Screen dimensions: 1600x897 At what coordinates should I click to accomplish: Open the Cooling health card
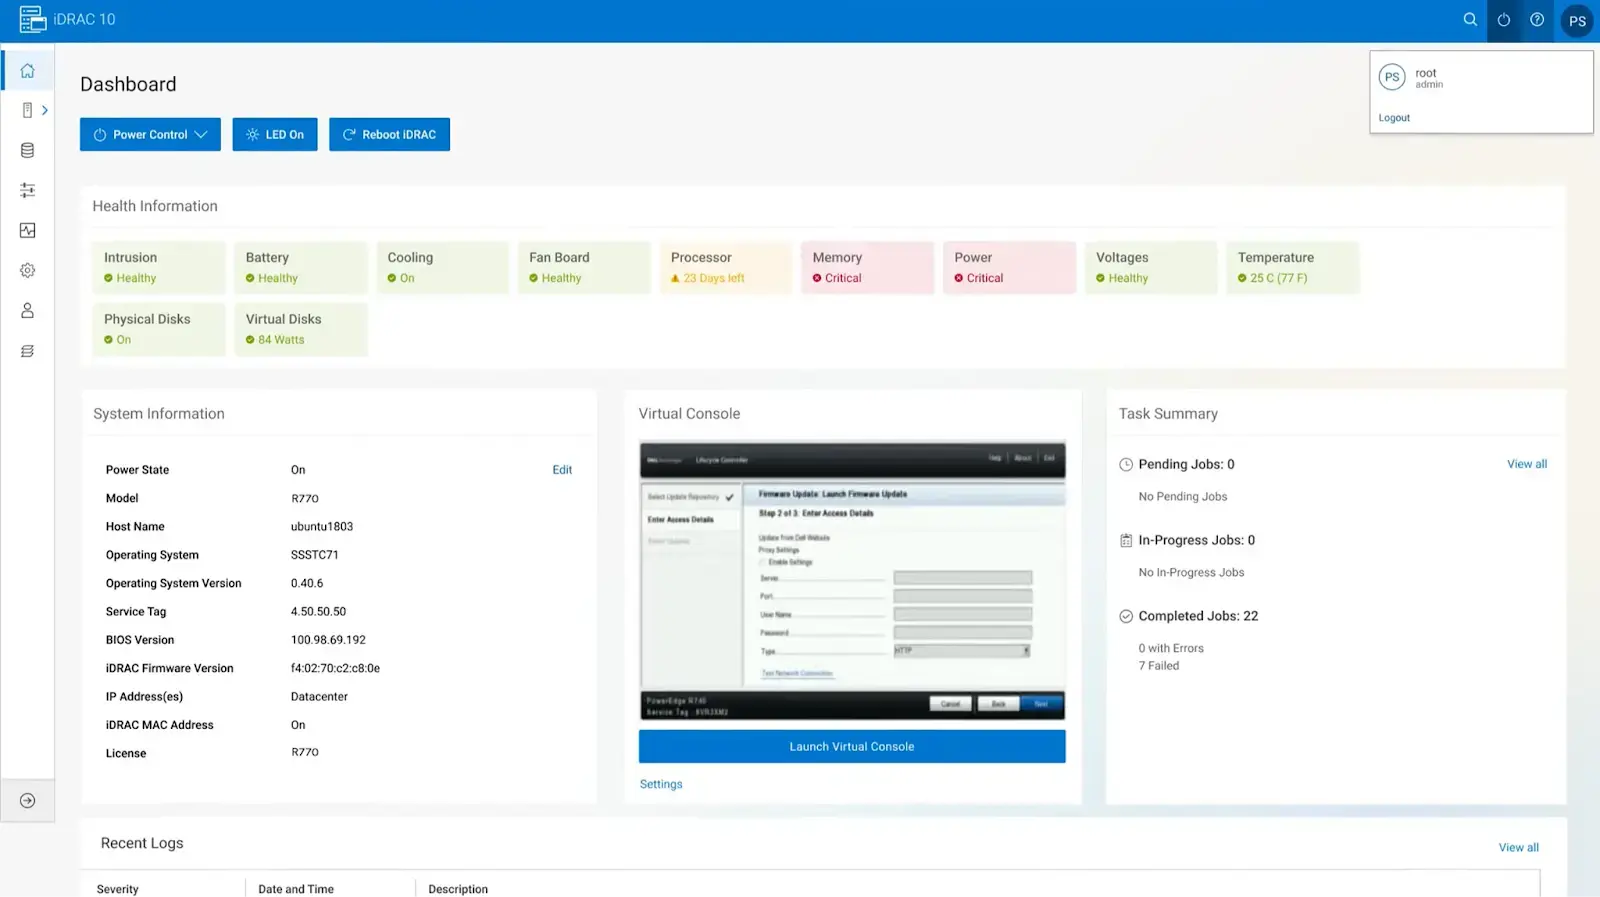443,267
